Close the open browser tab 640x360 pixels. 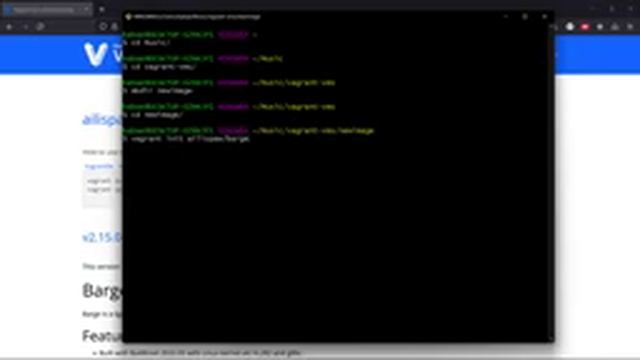point(87,9)
